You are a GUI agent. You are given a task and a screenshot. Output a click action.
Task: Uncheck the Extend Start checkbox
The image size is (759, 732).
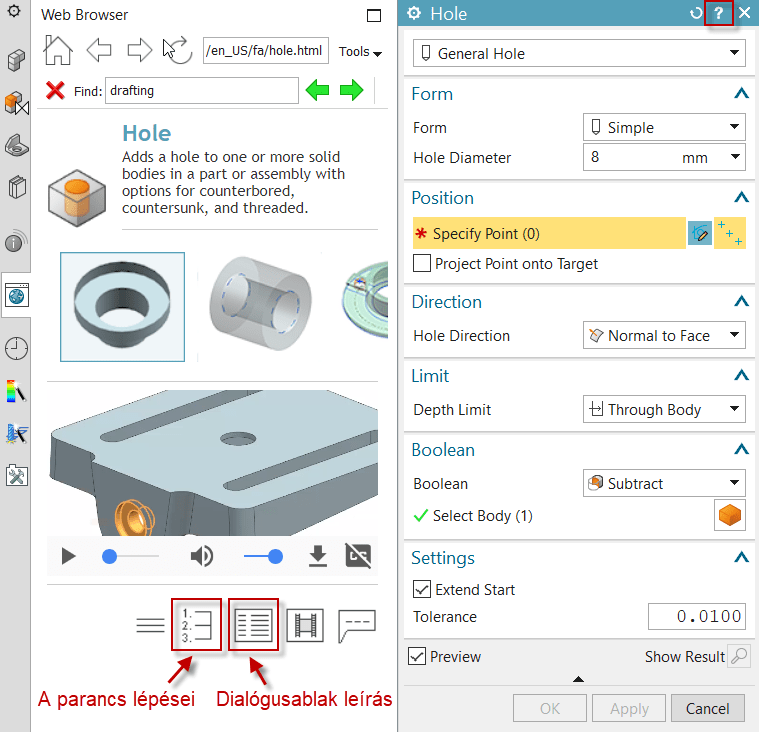422,589
